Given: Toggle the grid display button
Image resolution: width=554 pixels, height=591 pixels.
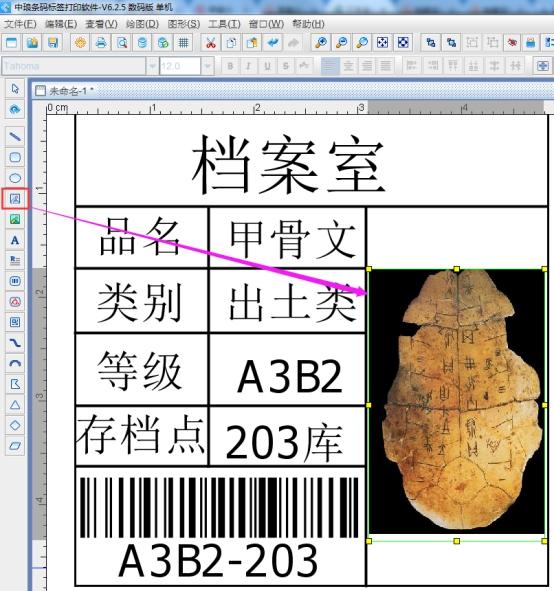Looking at the screenshot, I should (x=184, y=43).
